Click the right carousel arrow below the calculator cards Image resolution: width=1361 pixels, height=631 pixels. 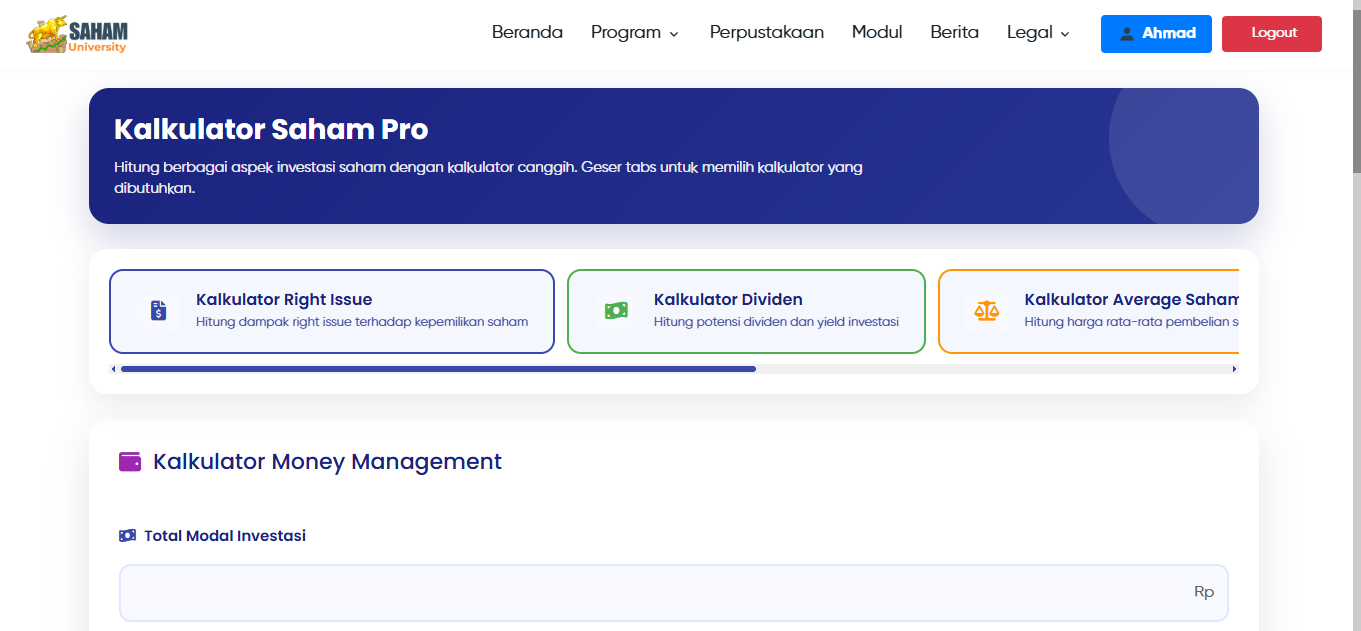point(1236,368)
